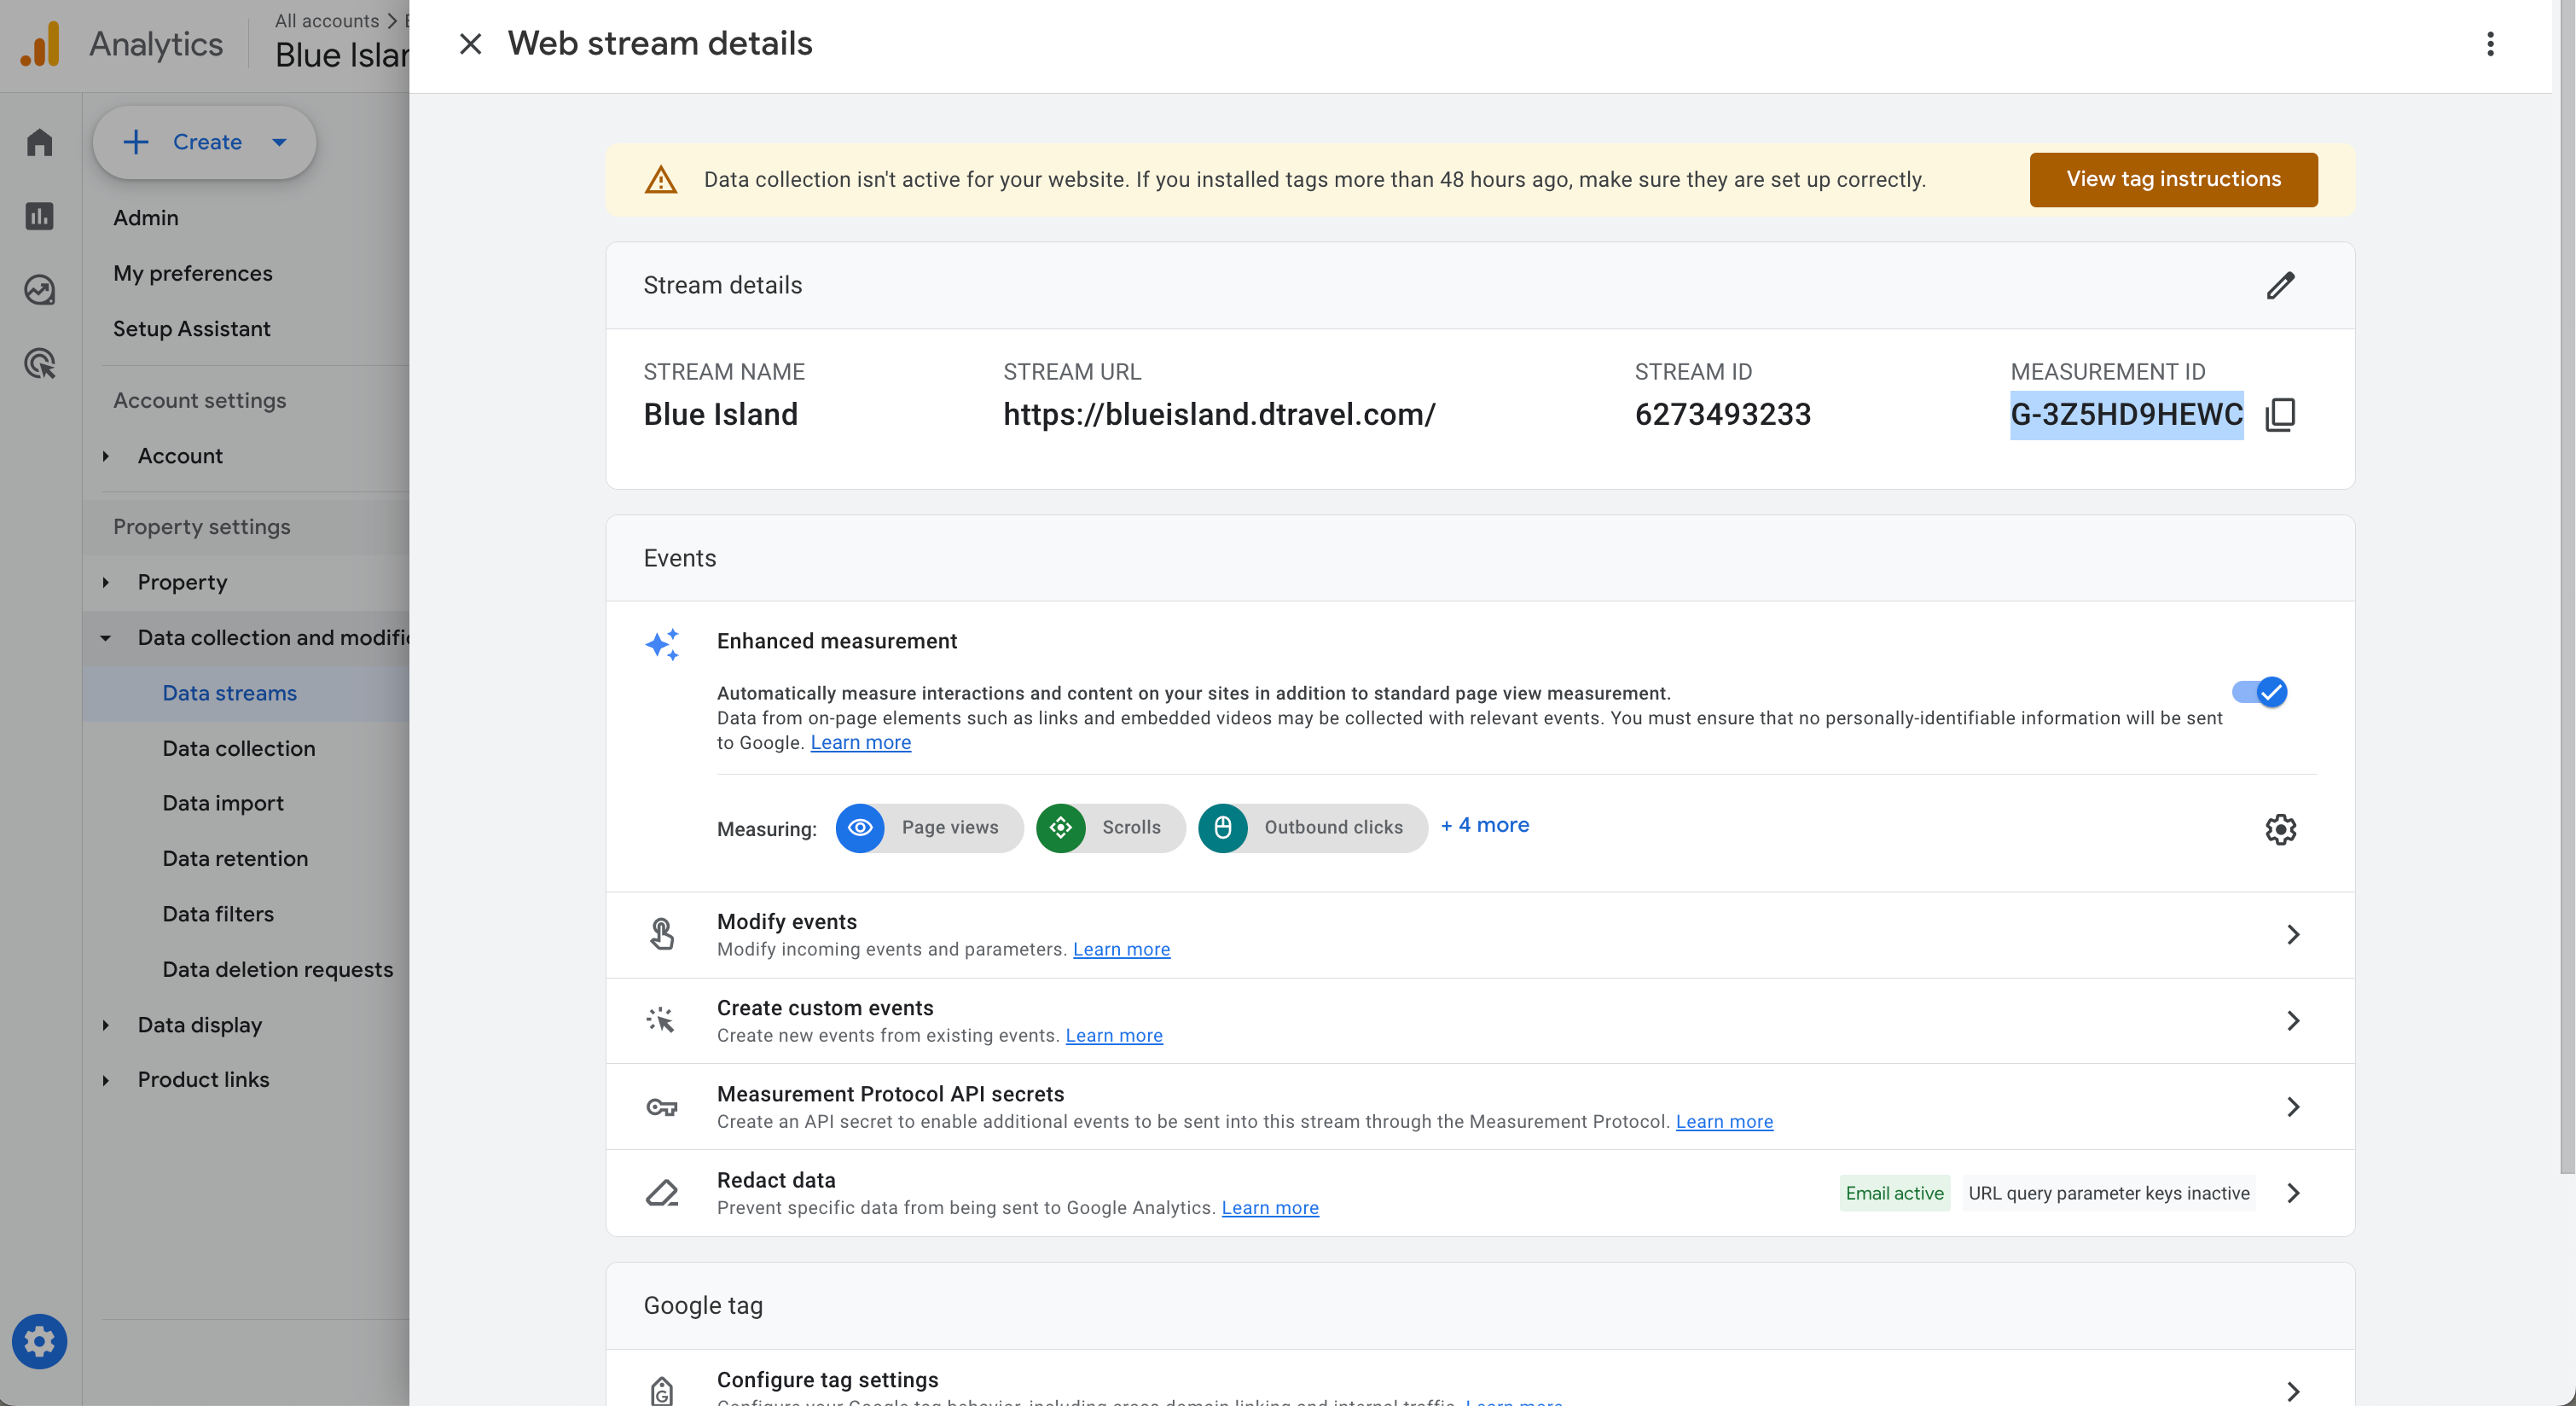This screenshot has width=2576, height=1406.
Task: Click the Enhanced measurement sparkle icon
Action: coord(662,644)
